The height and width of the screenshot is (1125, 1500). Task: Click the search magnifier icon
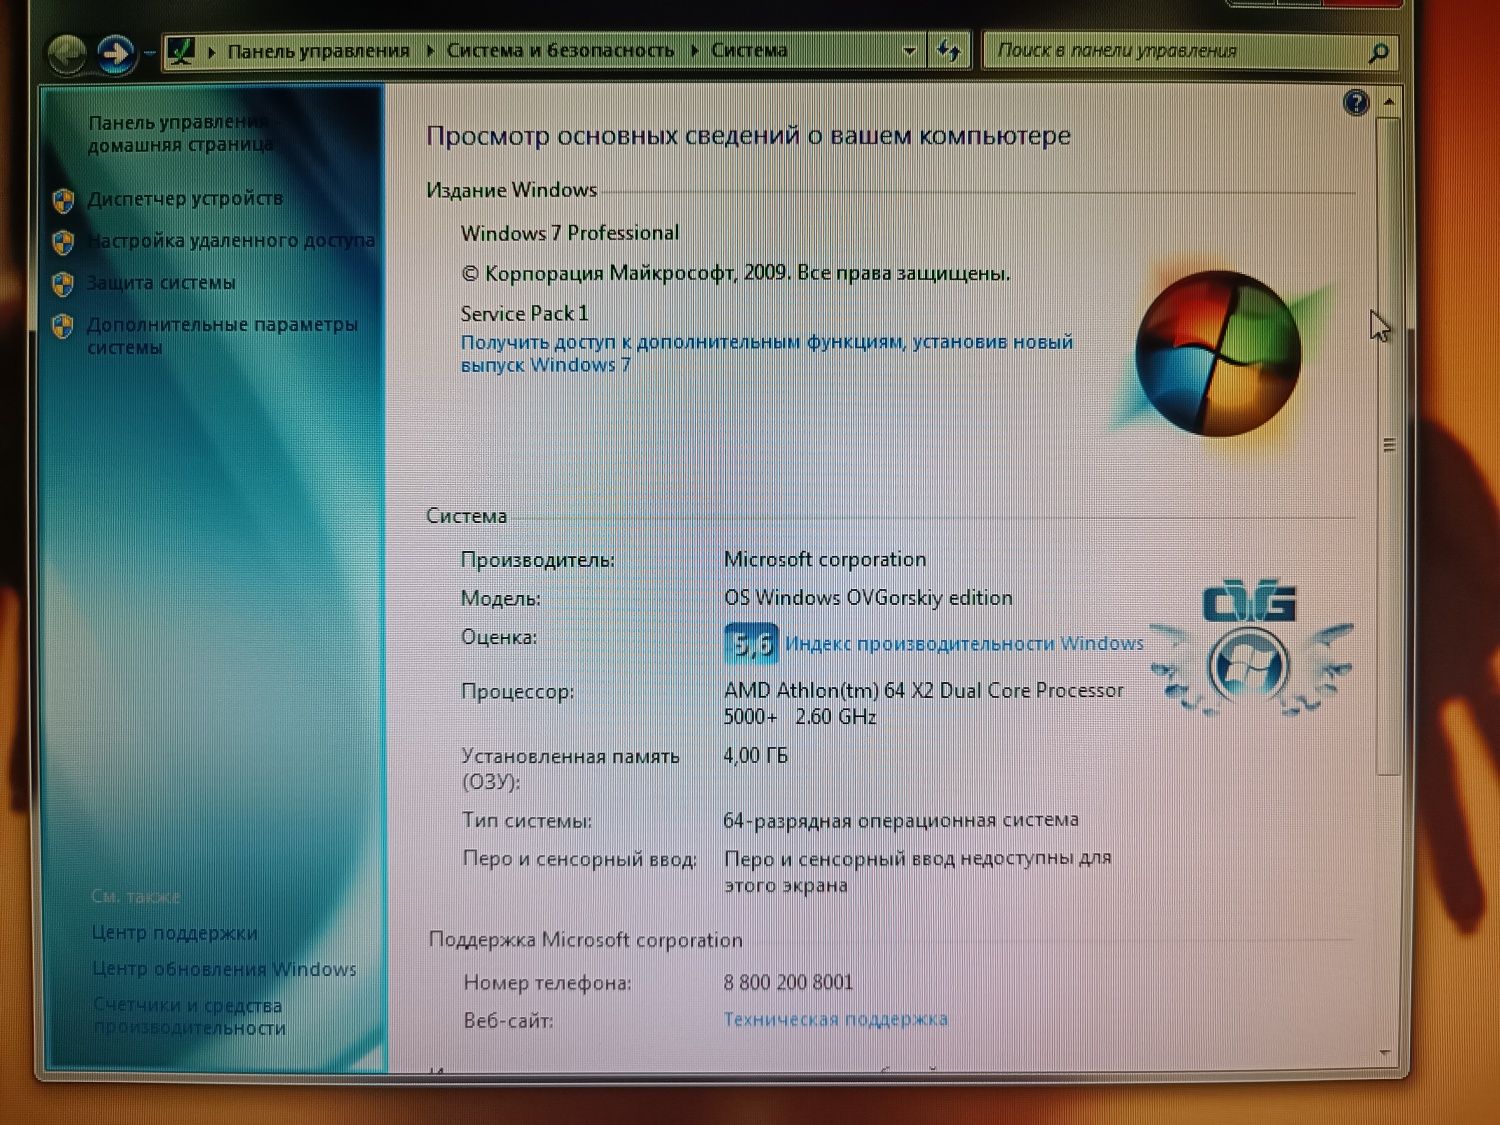pyautogui.click(x=1378, y=52)
